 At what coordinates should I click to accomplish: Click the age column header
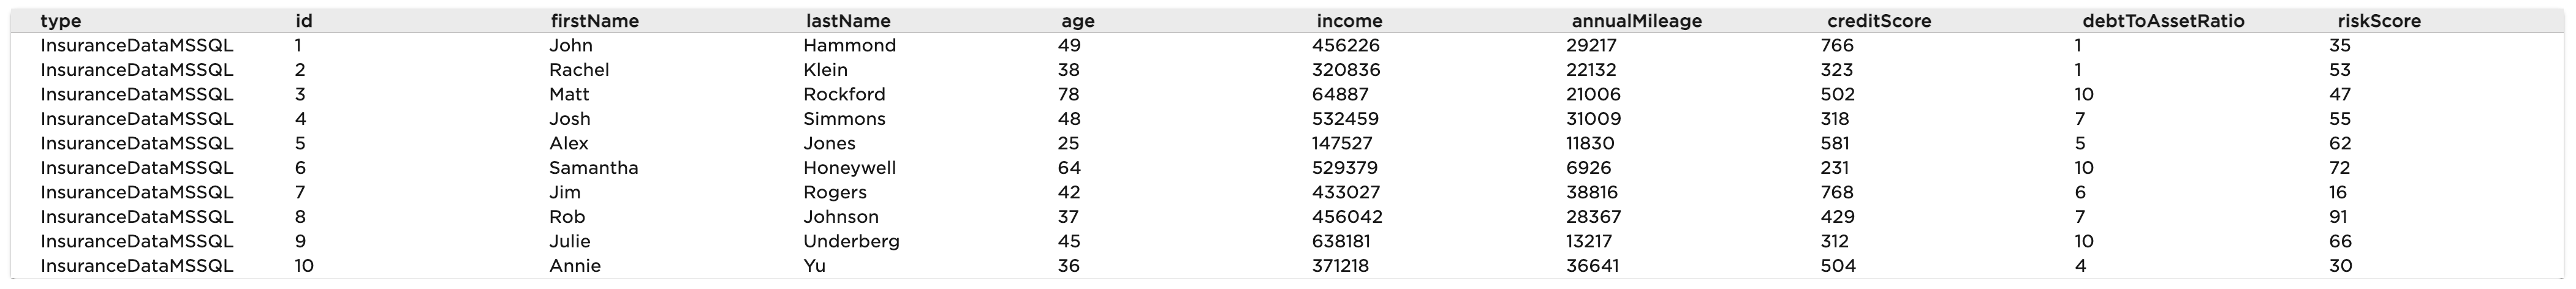point(1077,21)
